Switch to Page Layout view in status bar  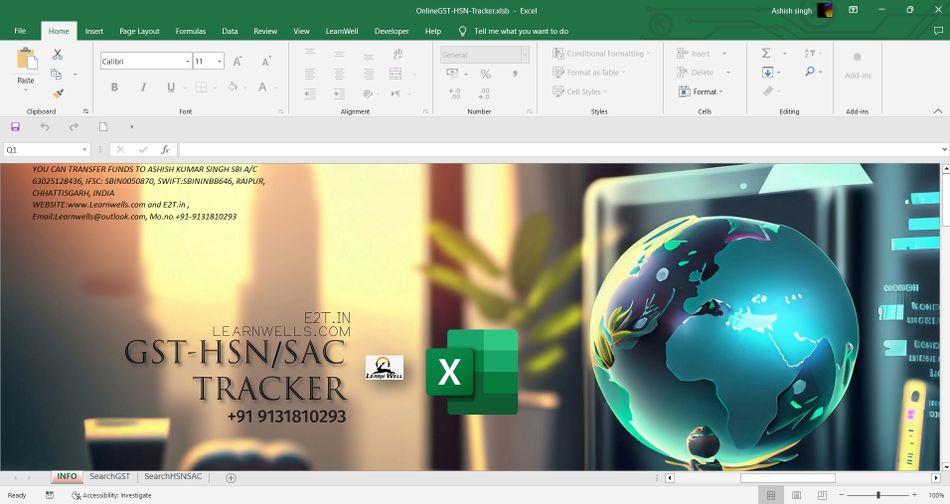796,496
